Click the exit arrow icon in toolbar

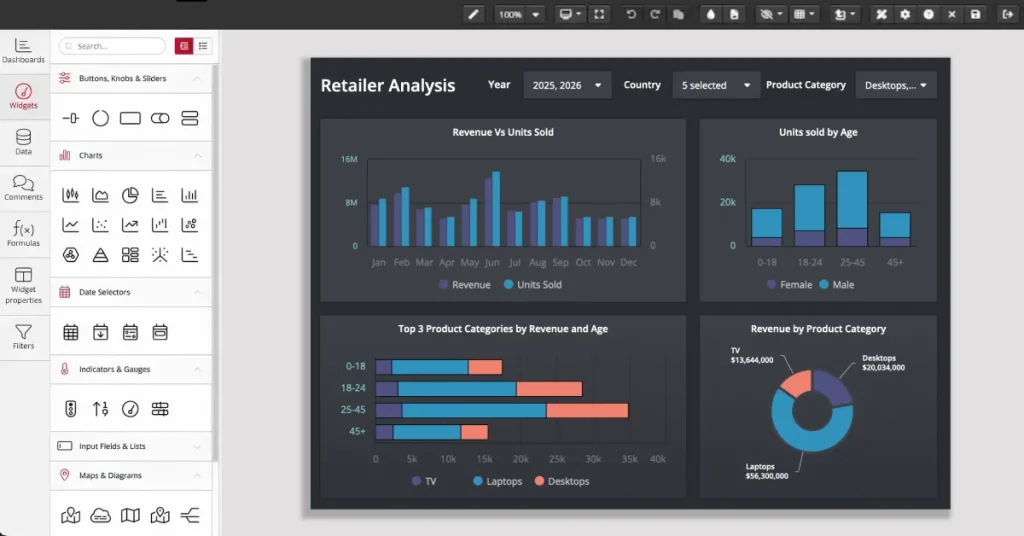[x=1008, y=14]
